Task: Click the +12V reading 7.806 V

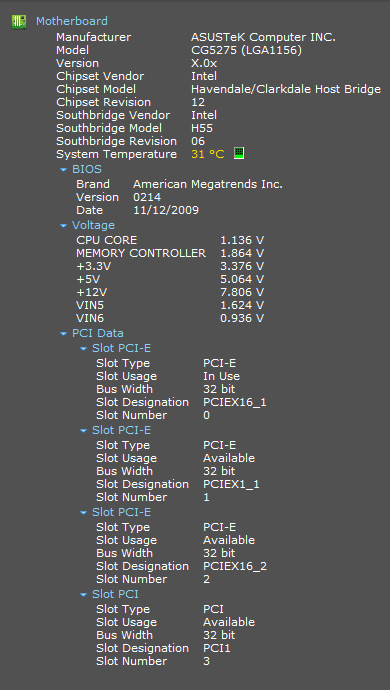Action: pyautogui.click(x=242, y=292)
